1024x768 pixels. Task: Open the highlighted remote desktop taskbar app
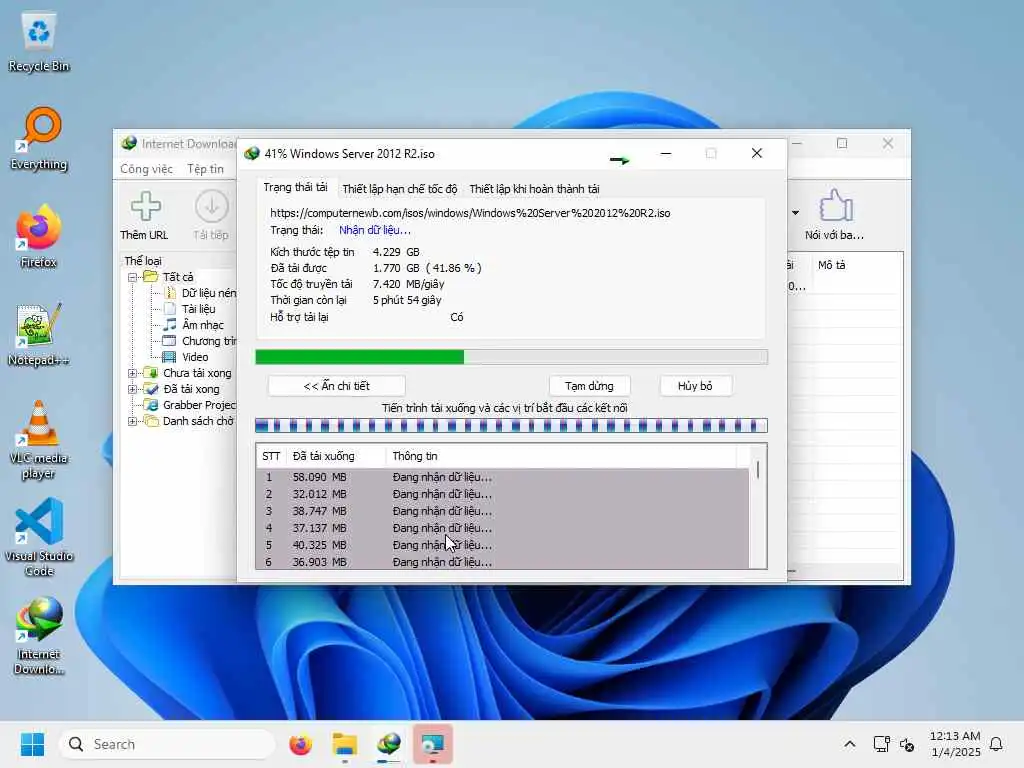[x=433, y=744]
